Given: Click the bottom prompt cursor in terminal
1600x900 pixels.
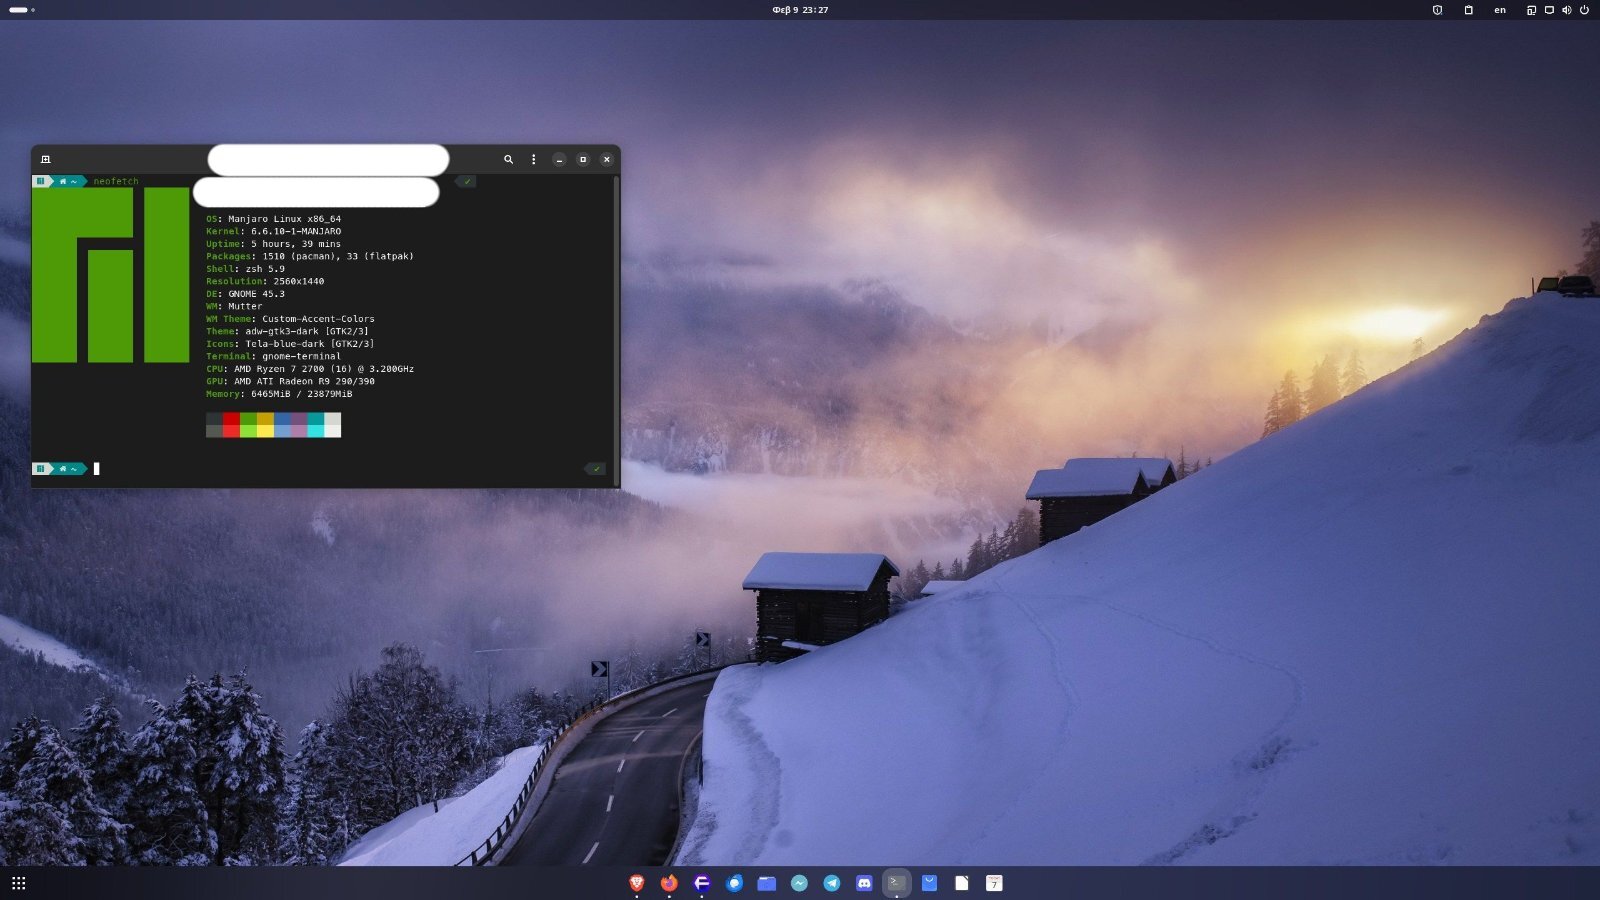Looking at the screenshot, I should tap(96, 468).
